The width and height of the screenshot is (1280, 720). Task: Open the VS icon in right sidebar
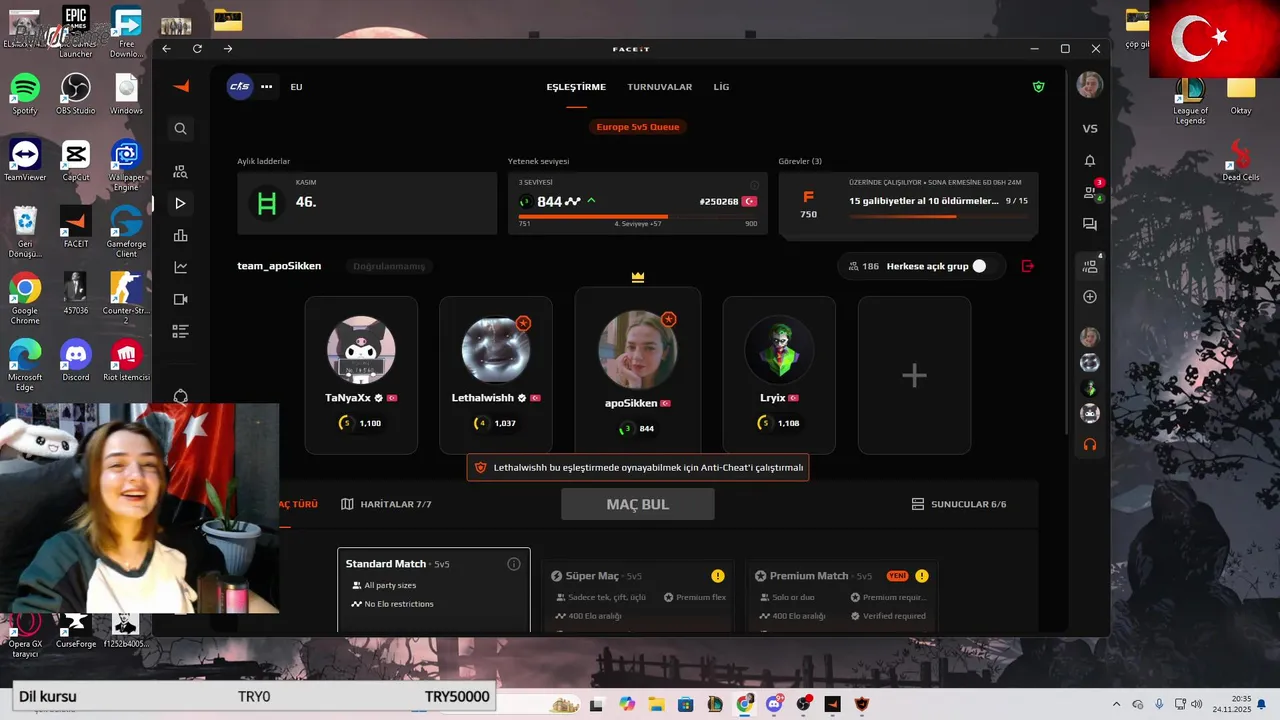pos(1090,129)
